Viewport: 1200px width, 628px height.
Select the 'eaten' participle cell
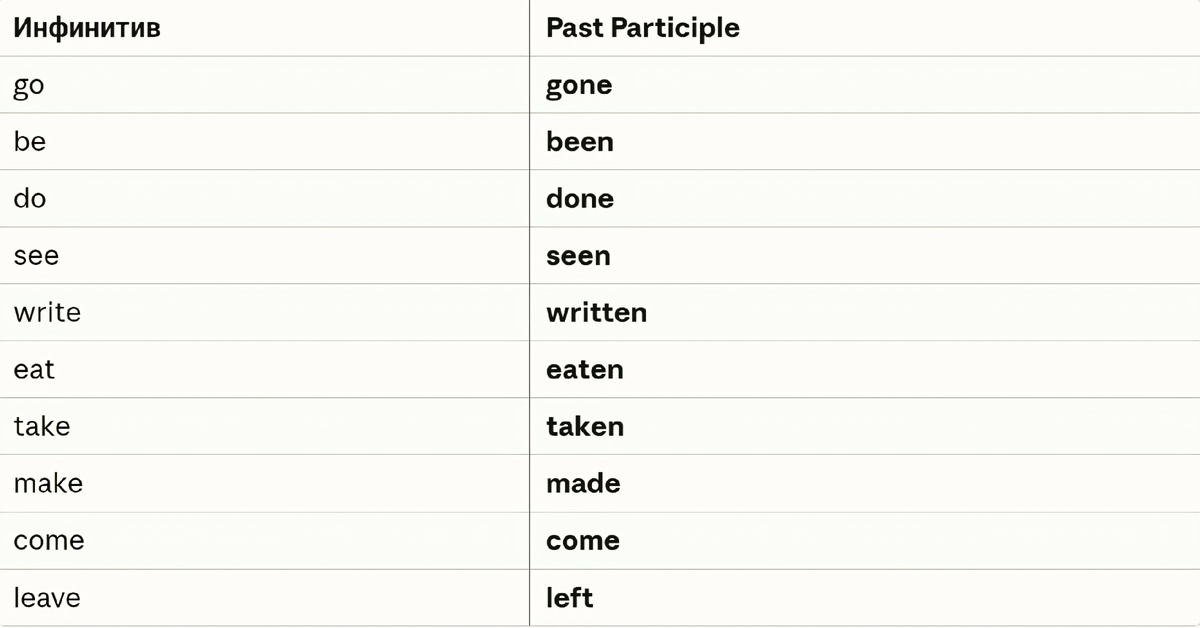point(585,370)
